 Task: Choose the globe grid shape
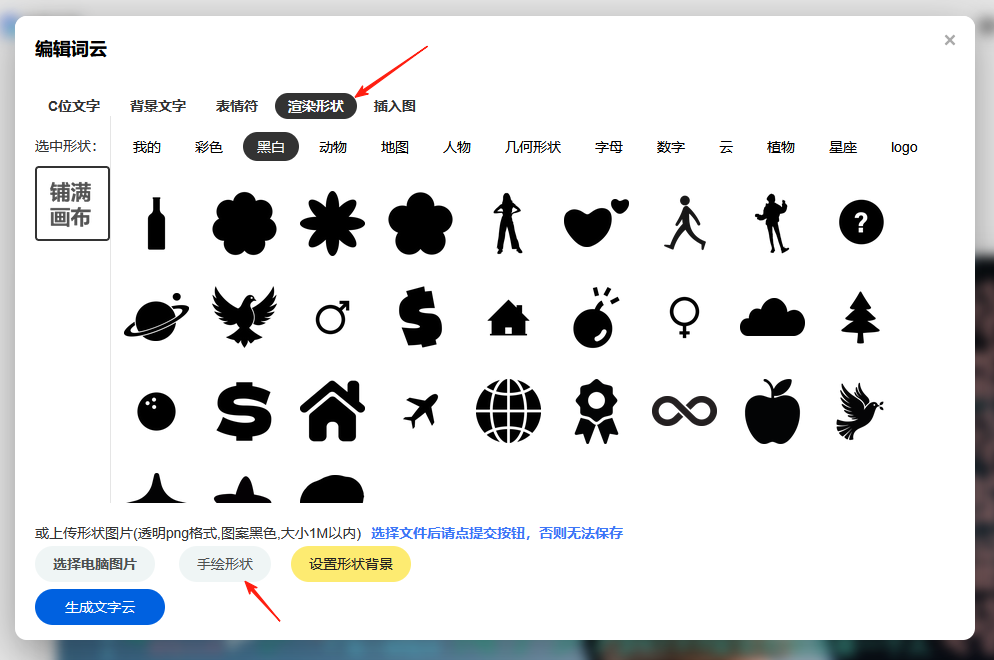(x=508, y=411)
